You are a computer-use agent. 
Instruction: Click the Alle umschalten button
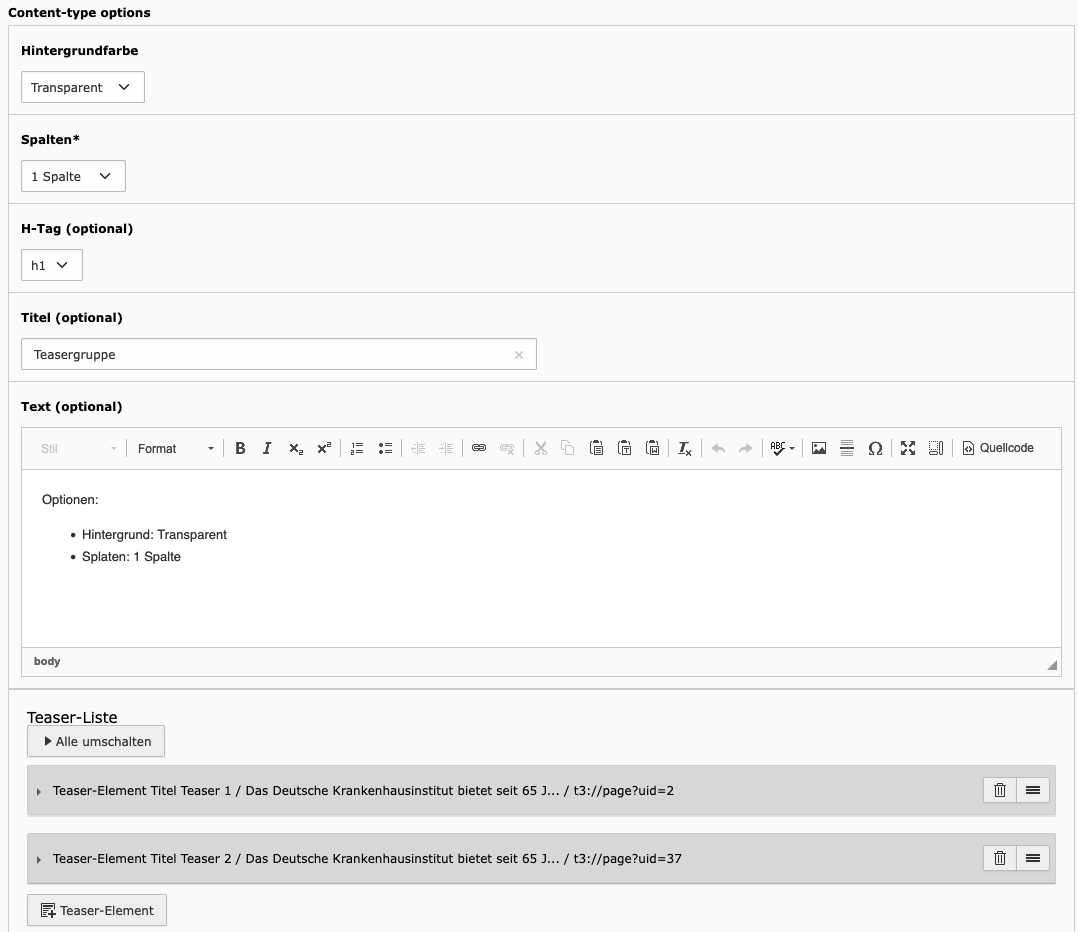click(x=96, y=742)
